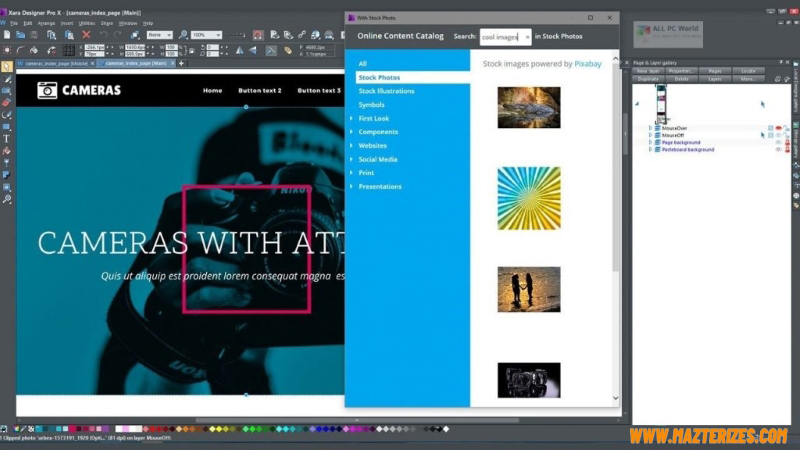
Task: Open the Edit menu
Action: 28,23
